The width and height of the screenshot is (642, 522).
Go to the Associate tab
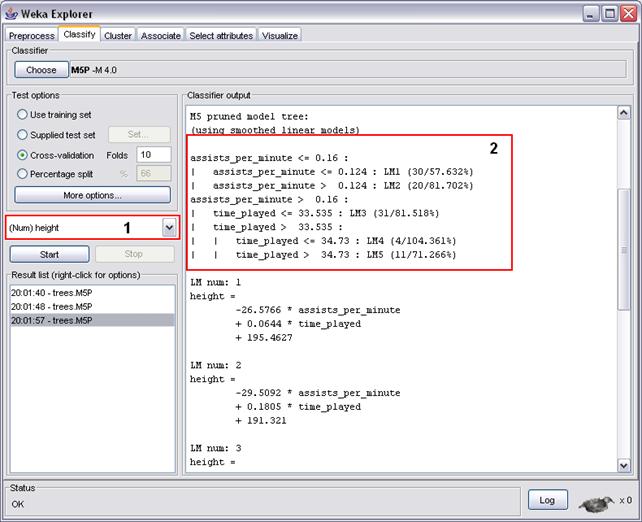[x=161, y=35]
